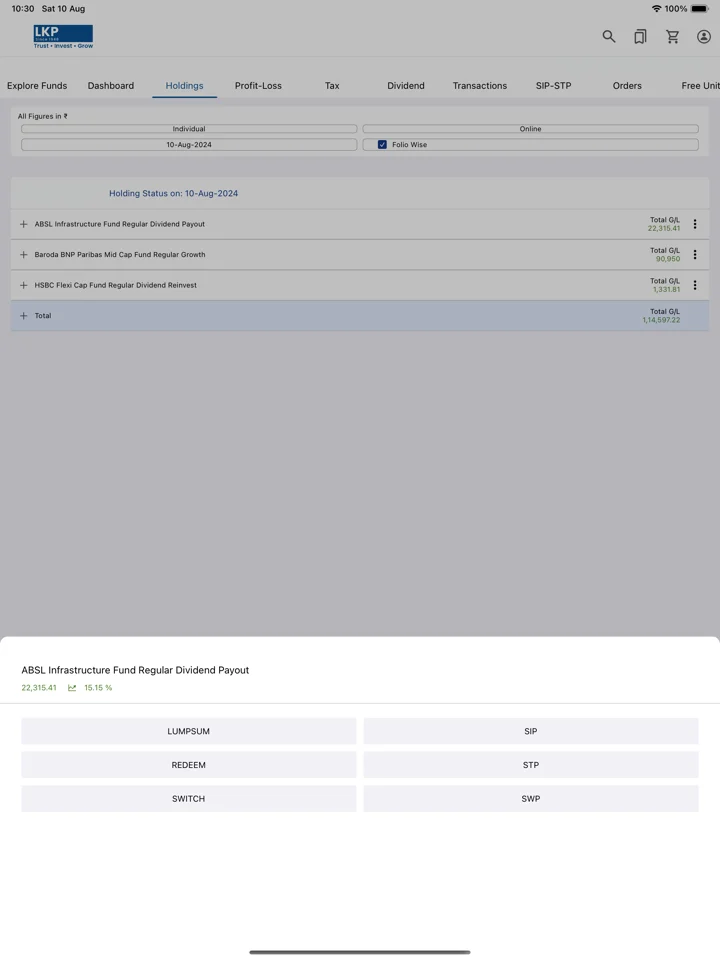Open the Individual holder dropdown

tap(189, 129)
